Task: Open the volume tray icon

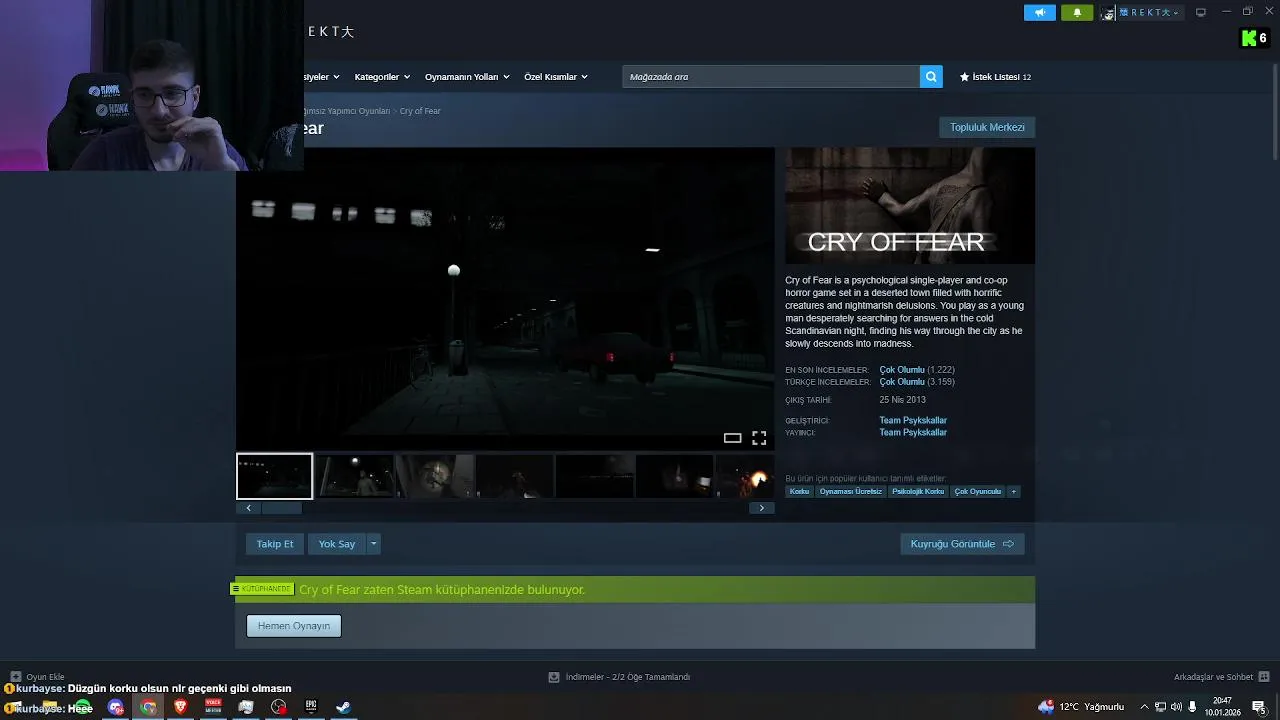Action: click(1176, 707)
